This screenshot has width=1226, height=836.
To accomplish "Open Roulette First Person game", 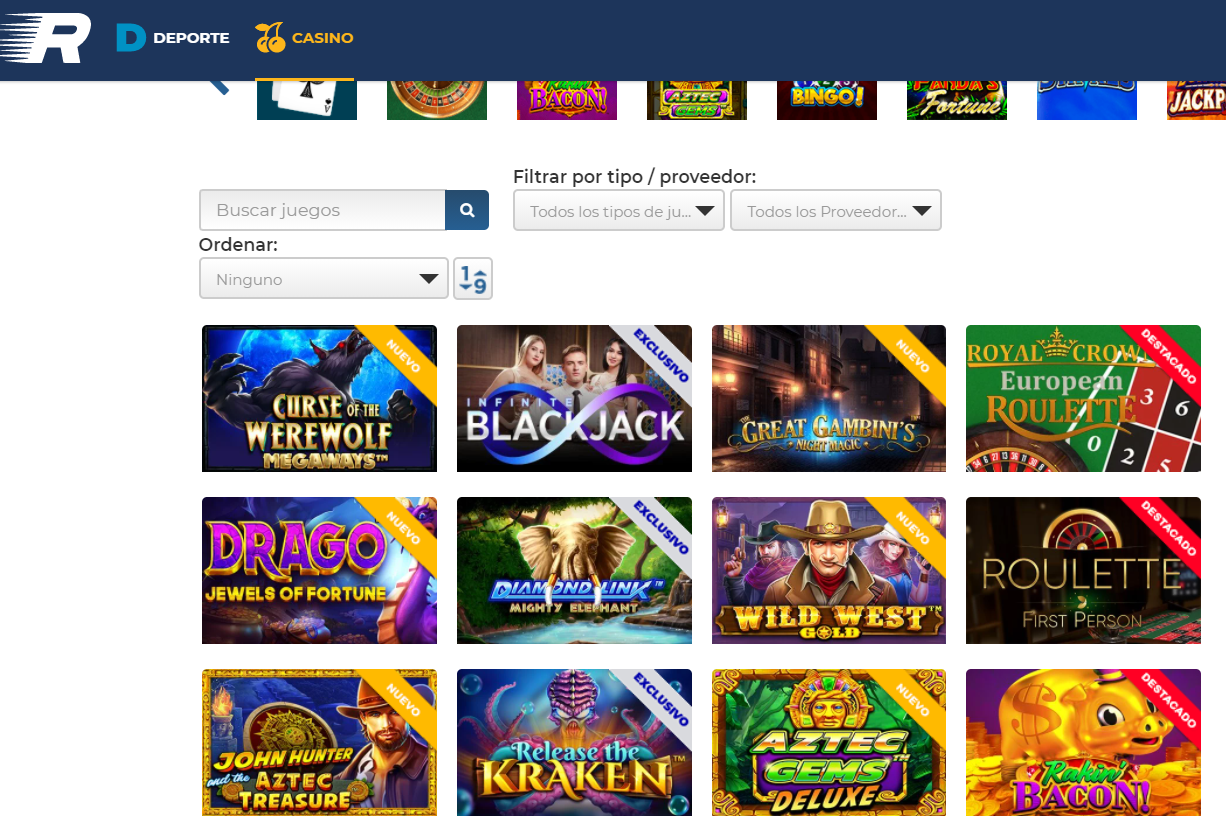I will click(1083, 570).
